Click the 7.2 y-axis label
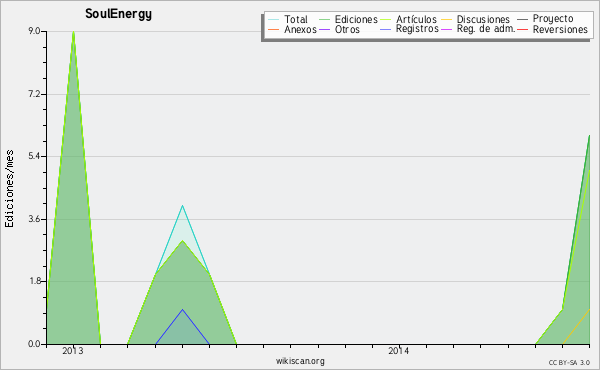The height and width of the screenshot is (370, 600). click(x=34, y=94)
